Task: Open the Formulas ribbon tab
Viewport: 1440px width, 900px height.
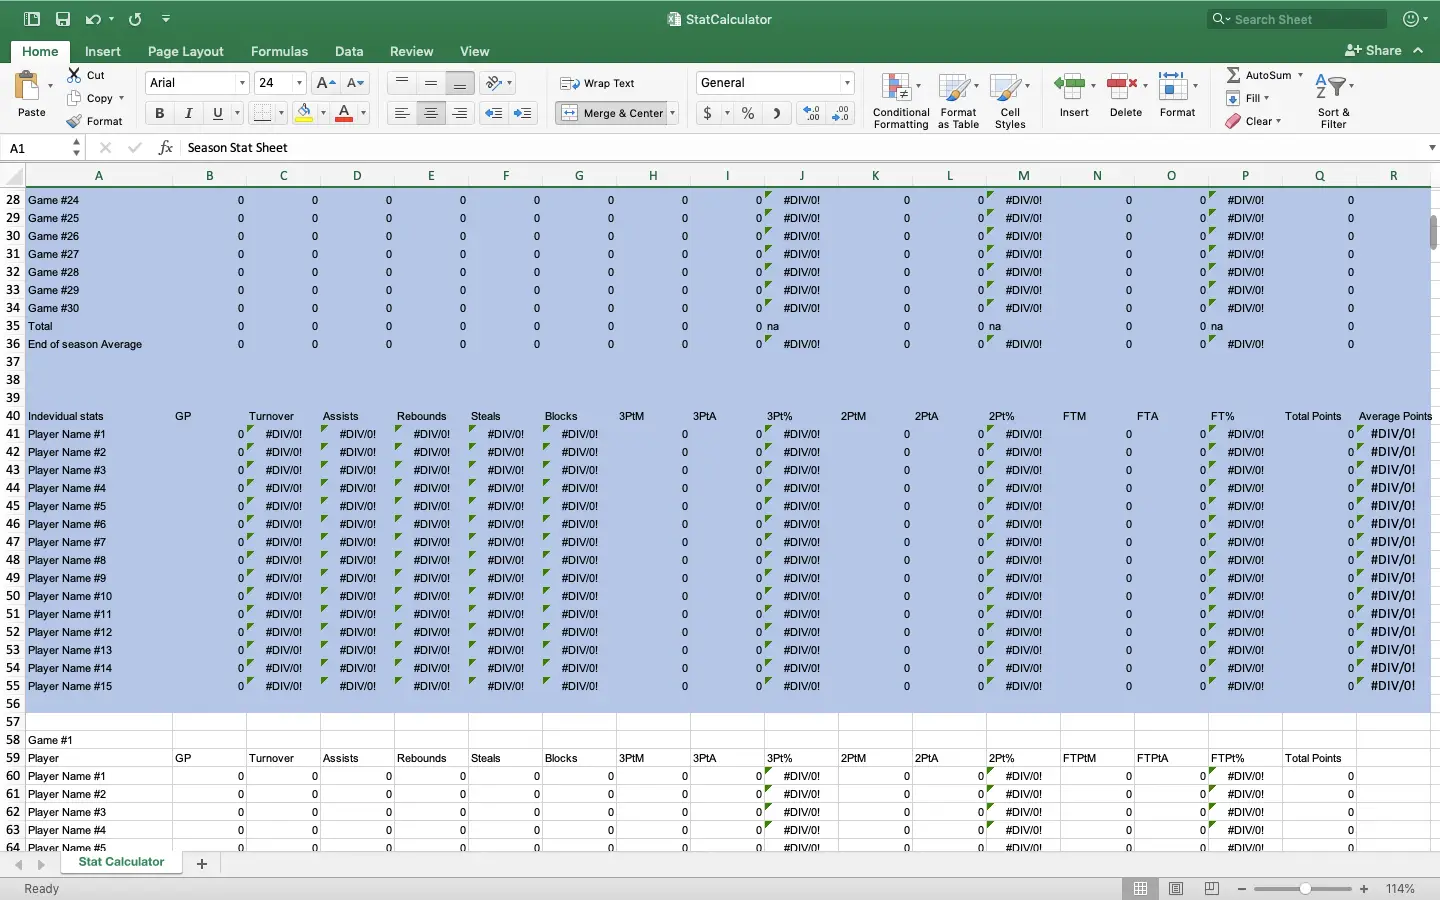Action: coord(279,51)
